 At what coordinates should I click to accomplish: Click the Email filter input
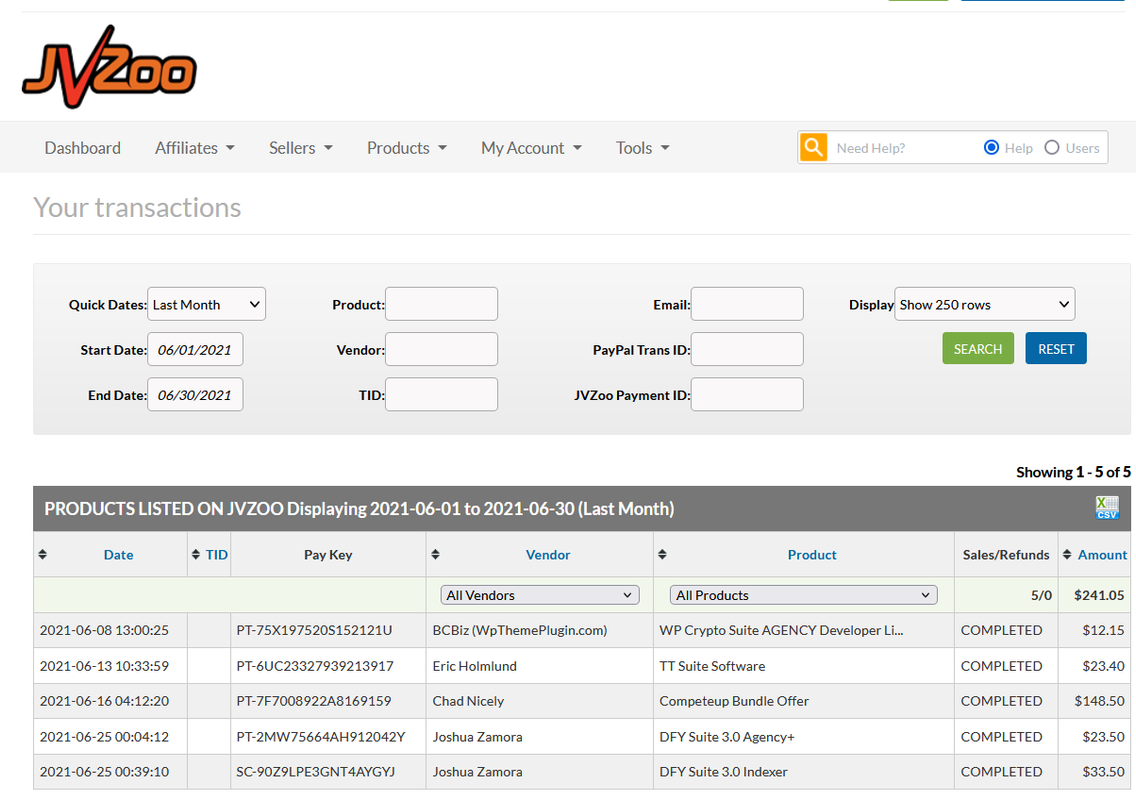coord(747,304)
